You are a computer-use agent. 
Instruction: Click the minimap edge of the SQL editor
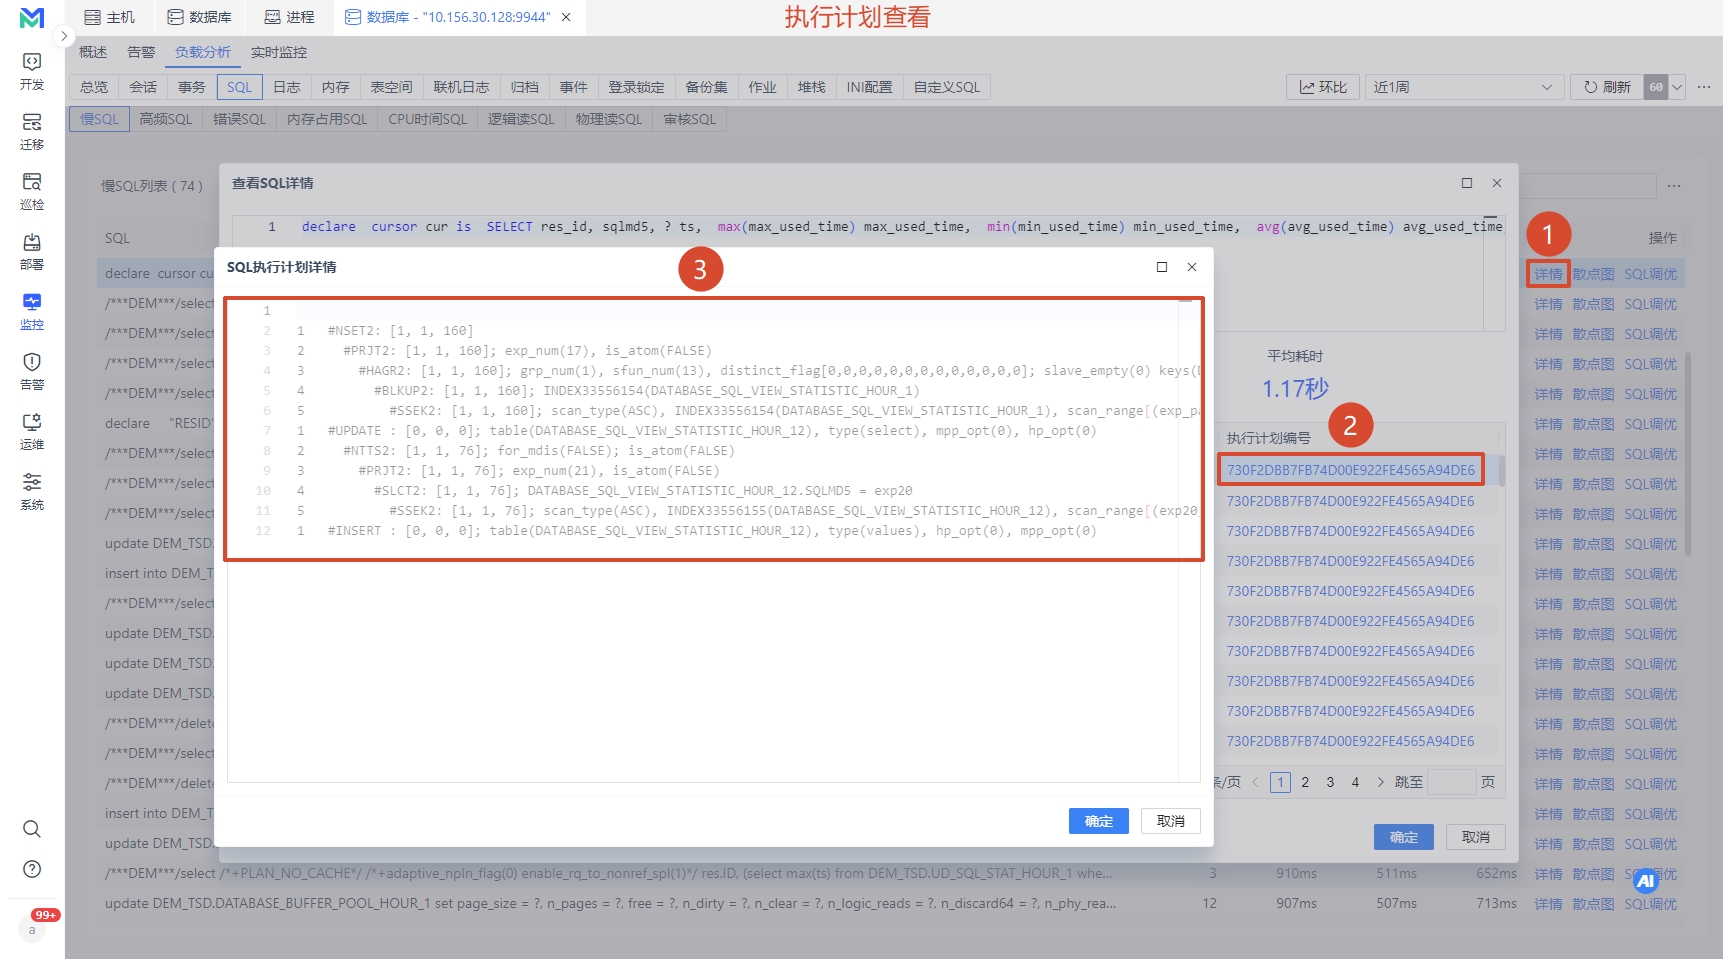click(1493, 272)
